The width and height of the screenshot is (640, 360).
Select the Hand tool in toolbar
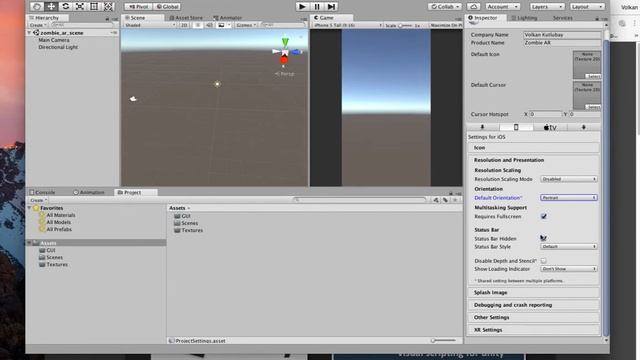[x=37, y=7]
